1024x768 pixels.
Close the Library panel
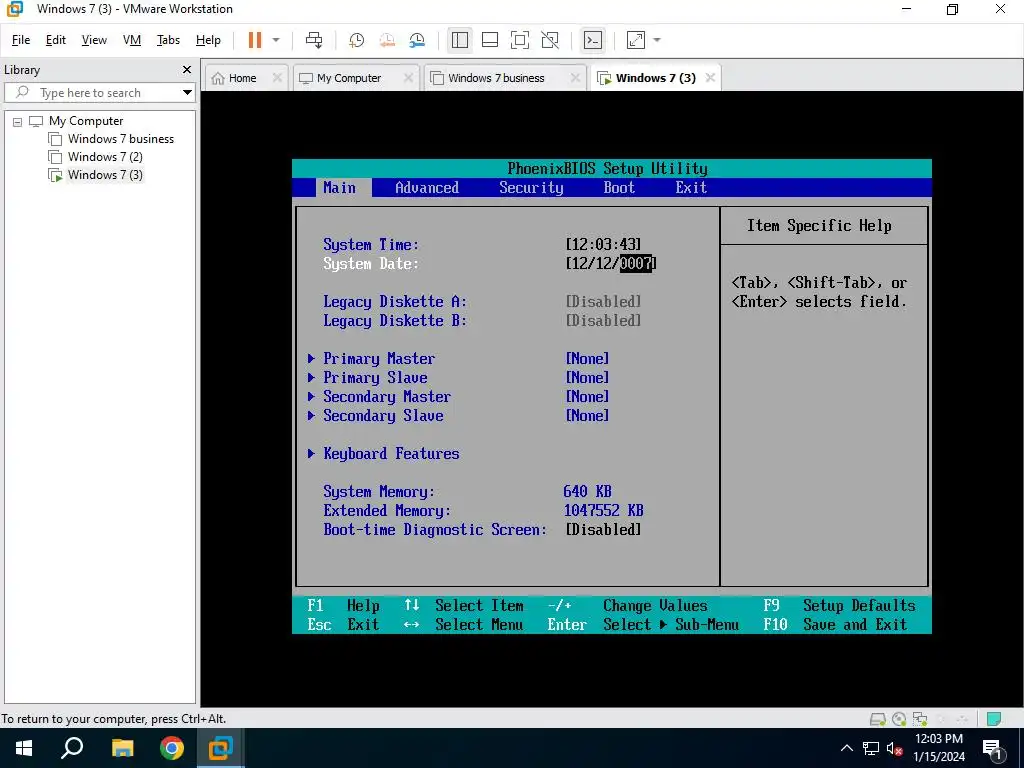point(187,69)
